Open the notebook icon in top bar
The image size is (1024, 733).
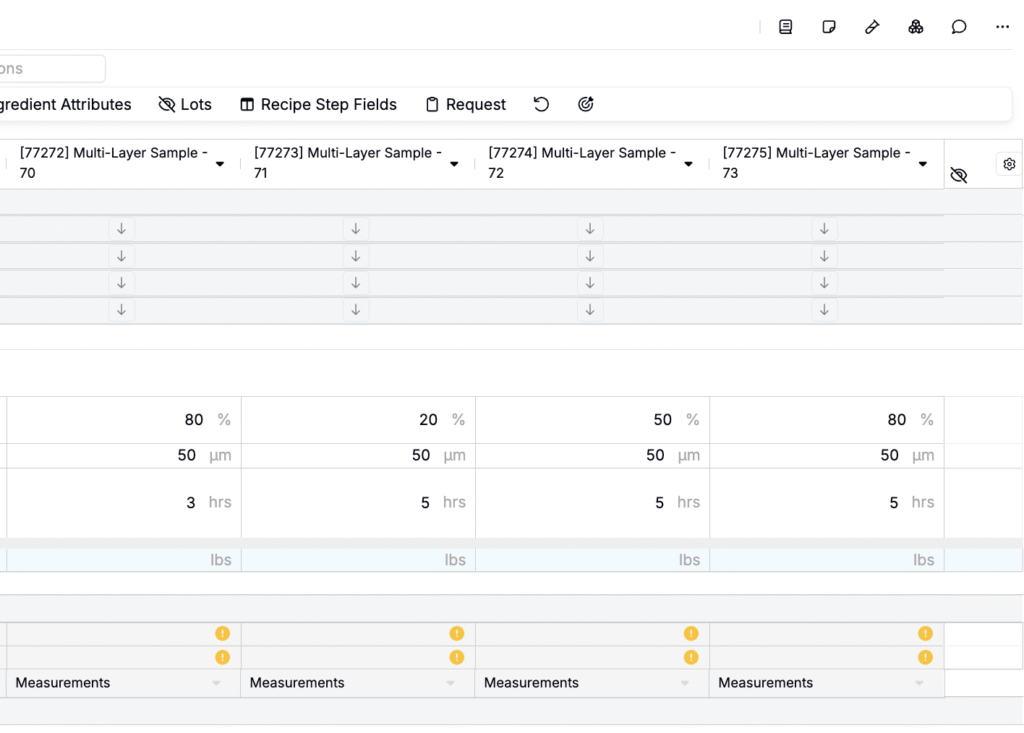tap(785, 27)
